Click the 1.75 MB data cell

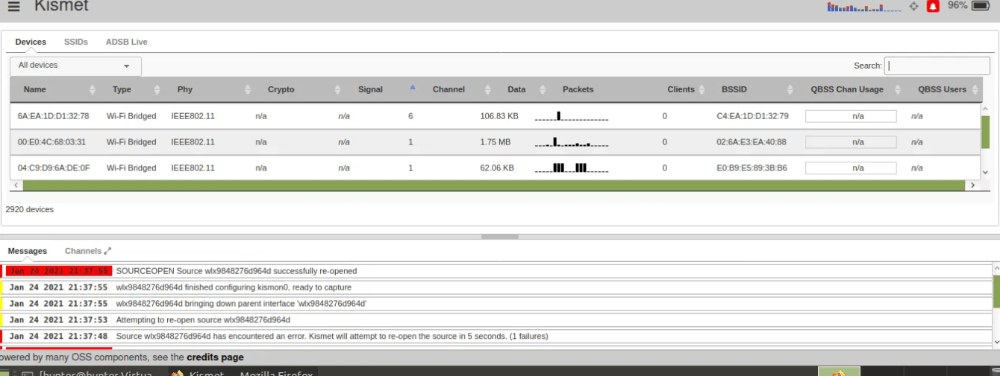click(x=496, y=142)
